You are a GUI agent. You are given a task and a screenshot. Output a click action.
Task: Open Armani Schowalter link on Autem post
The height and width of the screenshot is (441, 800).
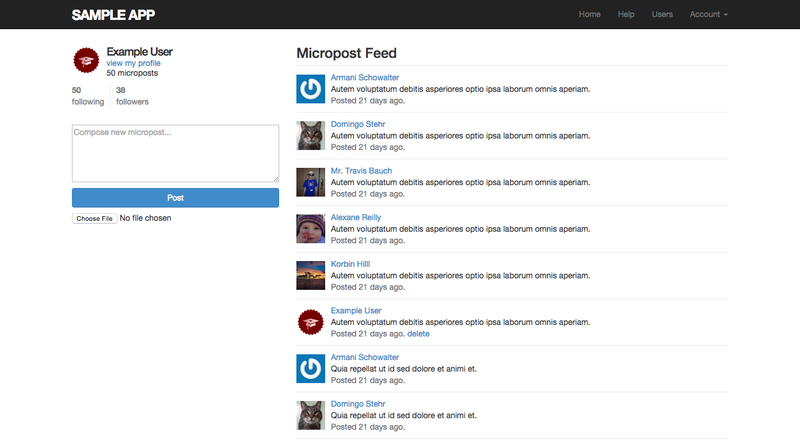coord(364,78)
